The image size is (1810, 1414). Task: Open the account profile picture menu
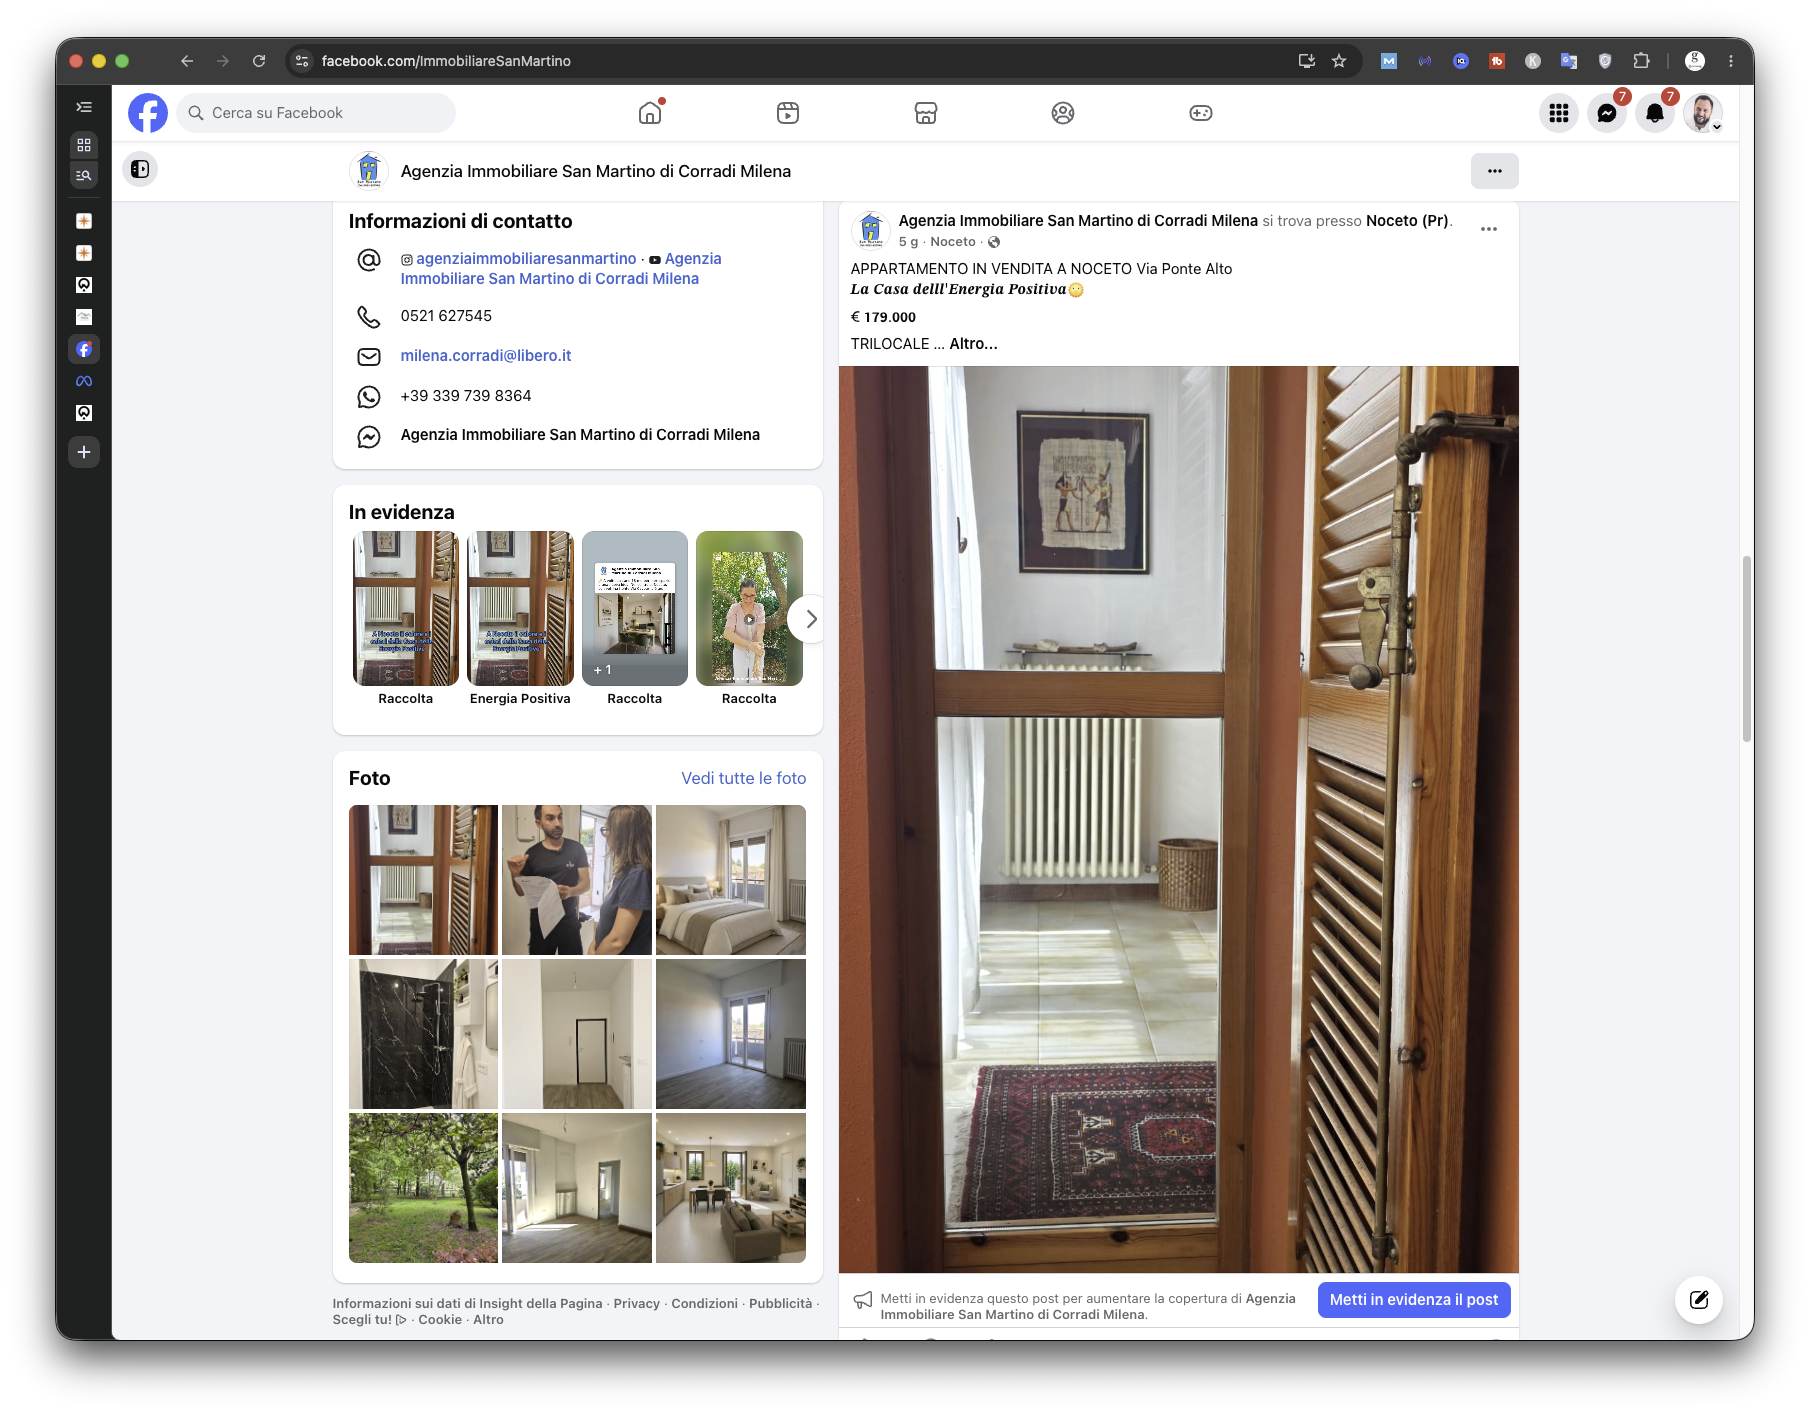click(1703, 113)
